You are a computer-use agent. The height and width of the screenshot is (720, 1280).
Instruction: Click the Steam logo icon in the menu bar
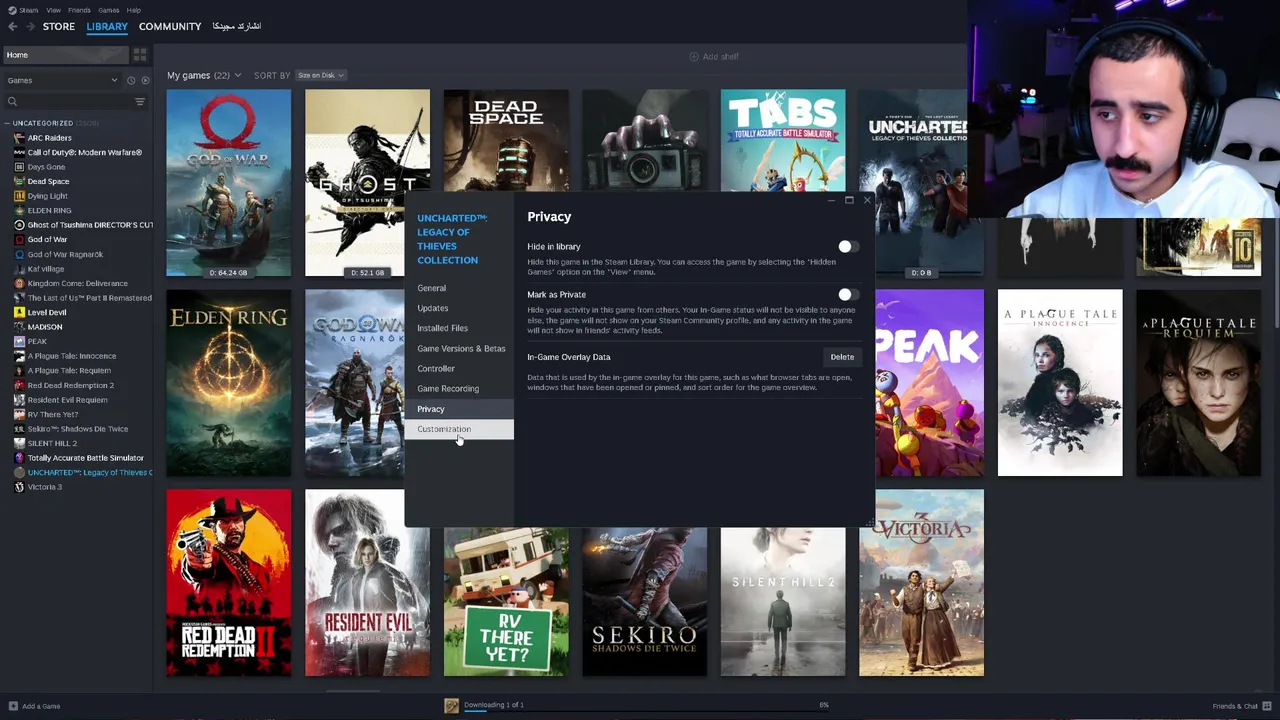[11, 10]
